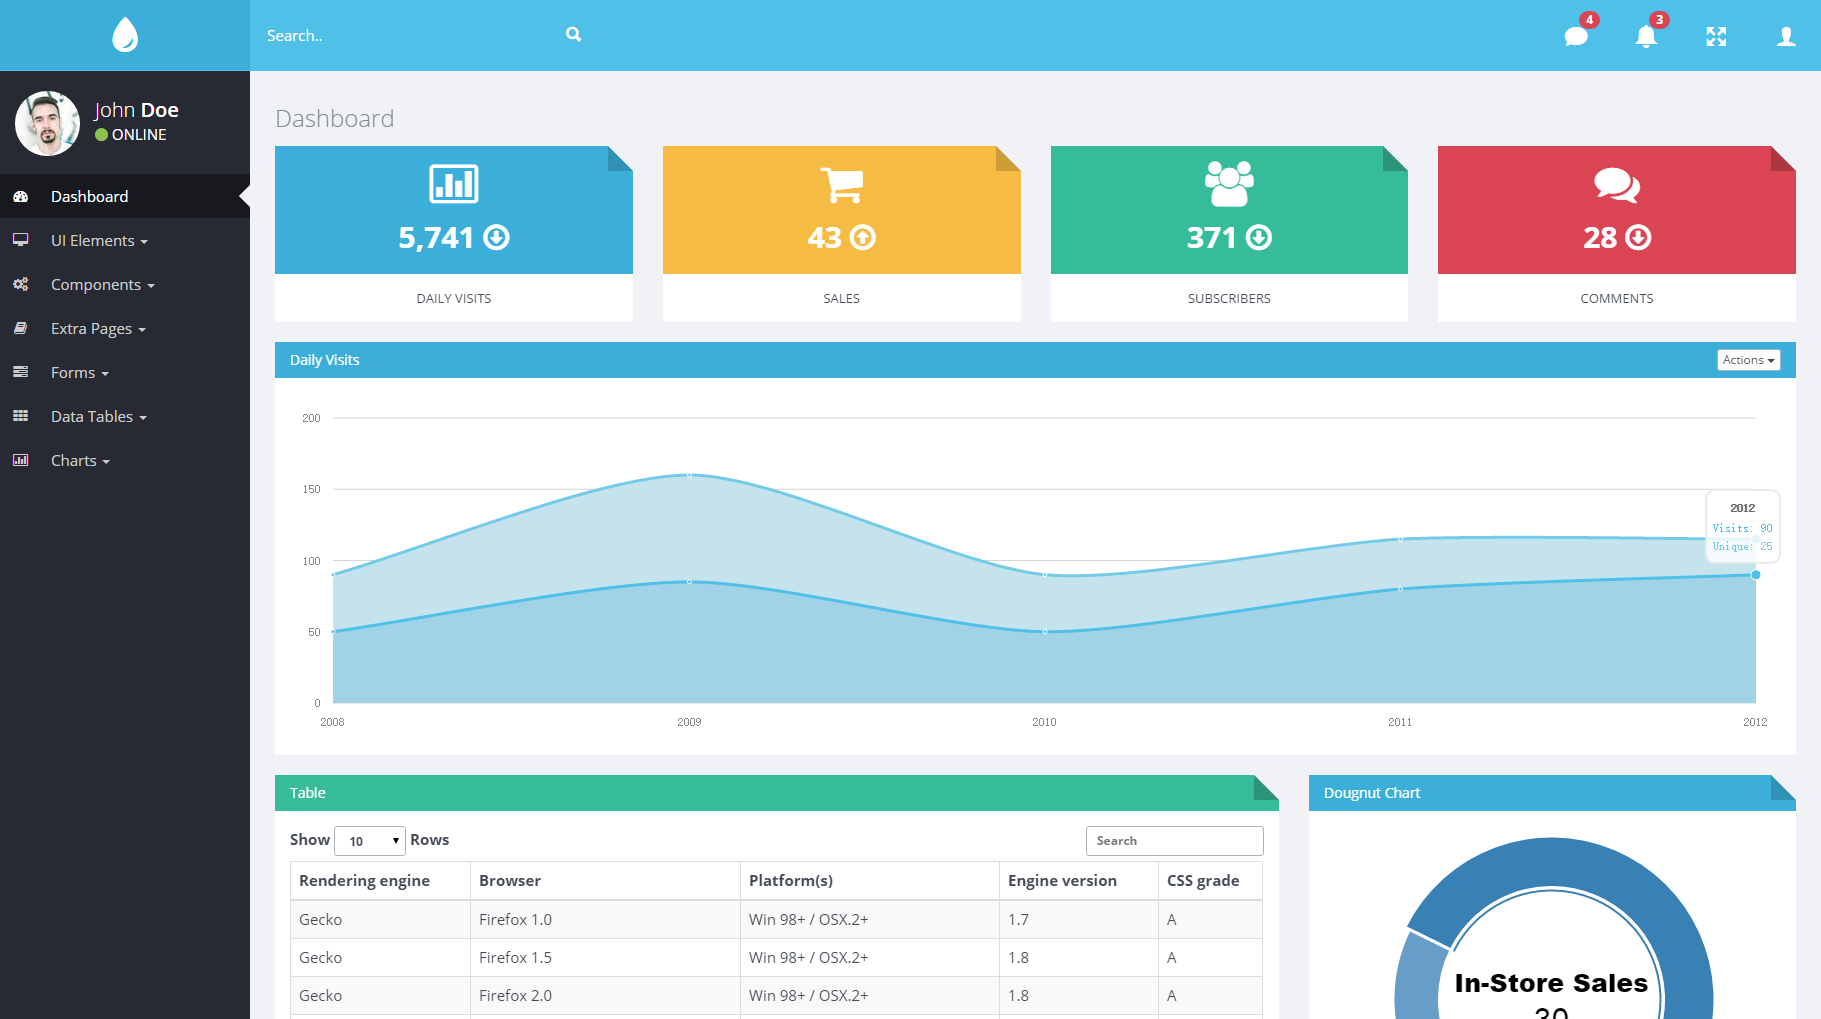Click the John Doe name text
Image resolution: width=1821 pixels, height=1019 pixels.
(x=136, y=110)
